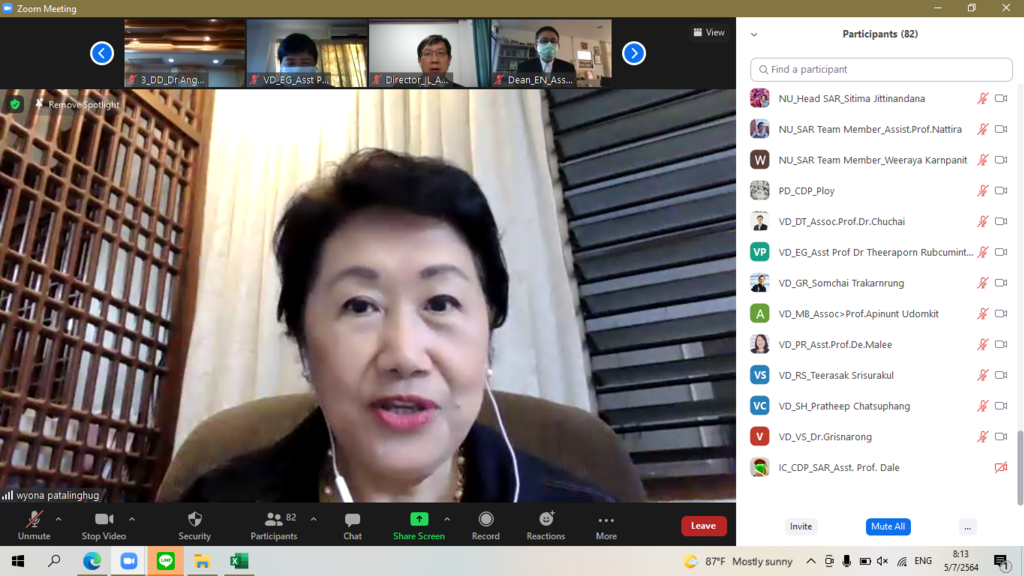Open the Chat panel
This screenshot has height=576, width=1024.
click(352, 525)
